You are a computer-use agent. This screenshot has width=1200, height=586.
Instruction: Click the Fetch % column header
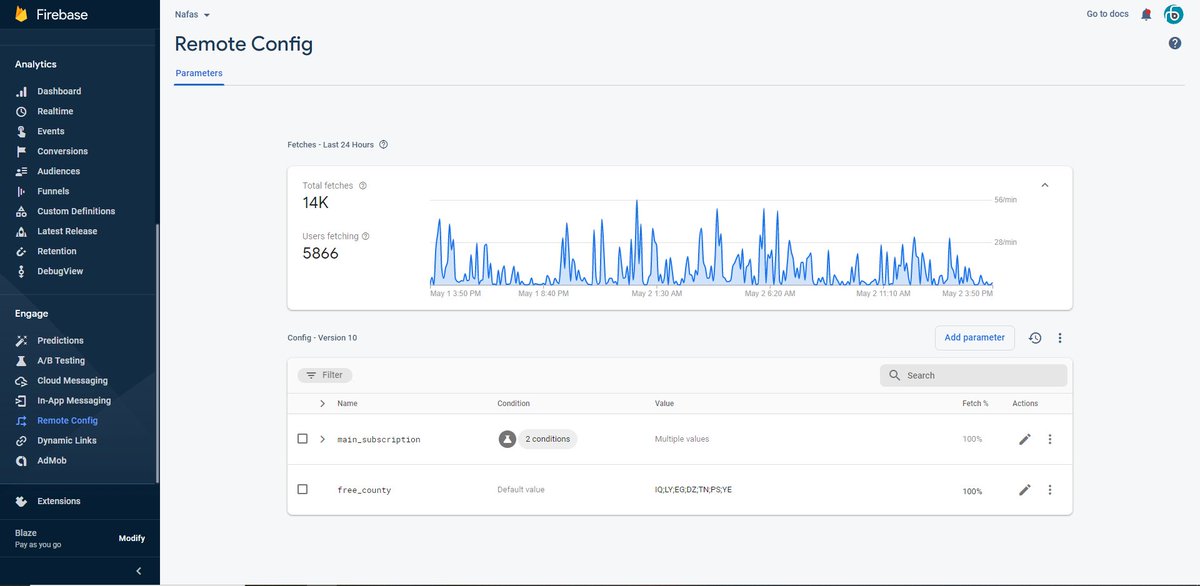pos(975,403)
